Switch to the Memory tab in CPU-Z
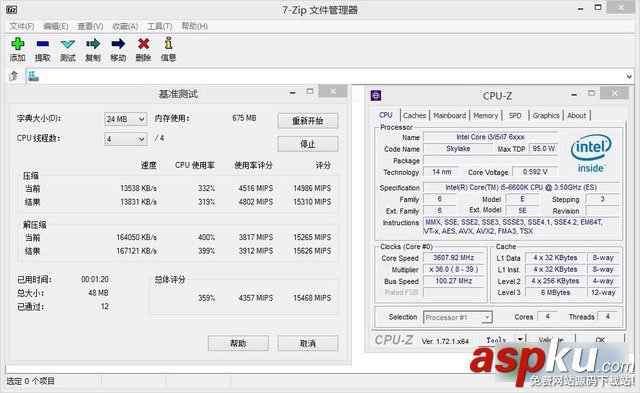640x393 pixels. 486,115
